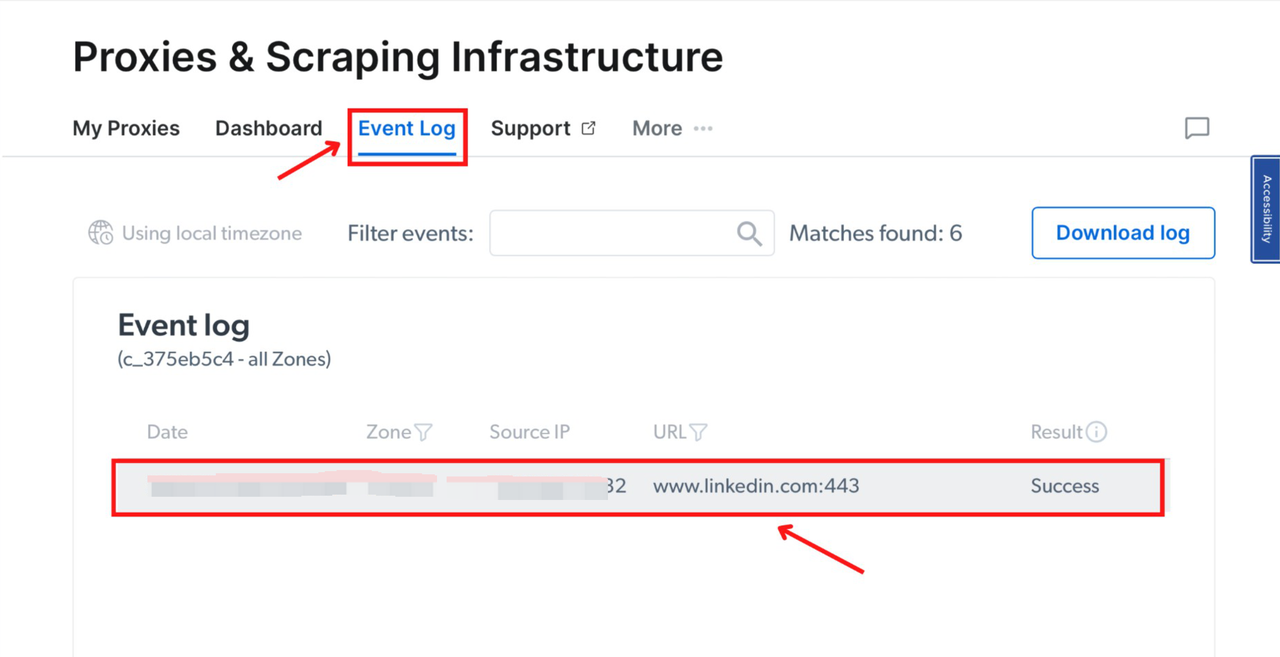This screenshot has width=1280, height=657.
Task: Click the search magnifier icon in filter box
Action: point(749,233)
